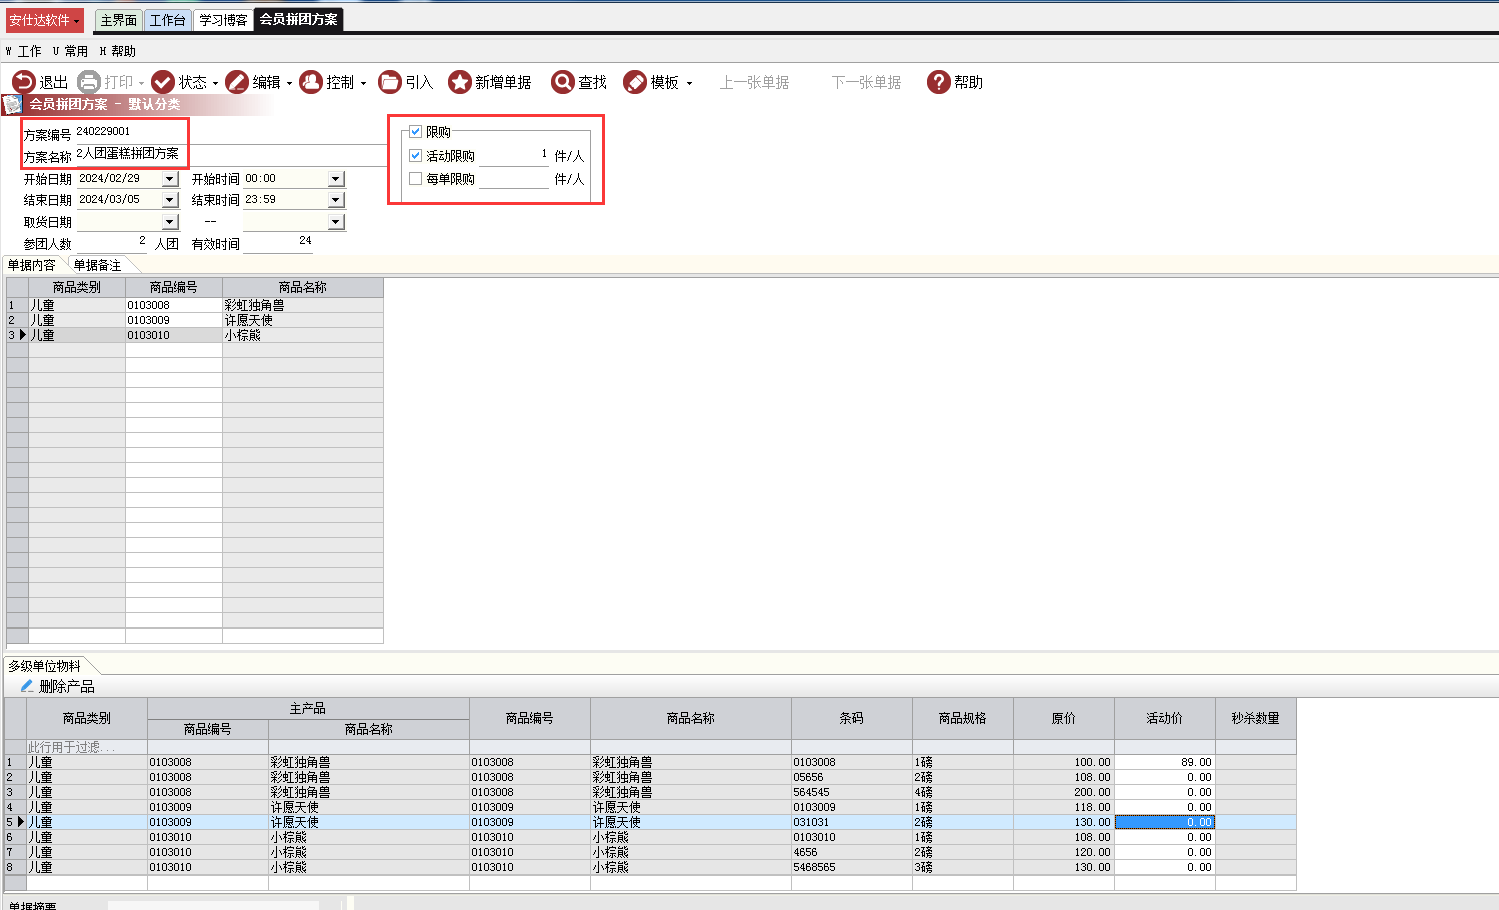This screenshot has width=1499, height=910.
Task: Click the 活动价 column header
Action: [1165, 718]
